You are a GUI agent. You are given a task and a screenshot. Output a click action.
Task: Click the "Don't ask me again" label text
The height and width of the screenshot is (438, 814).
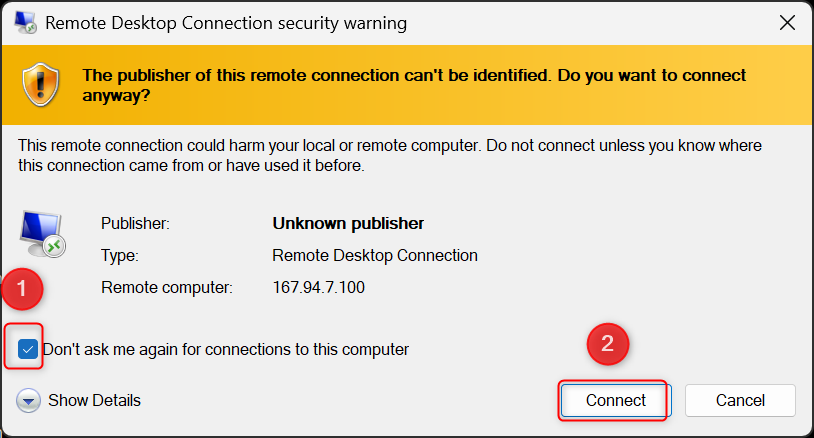225,349
